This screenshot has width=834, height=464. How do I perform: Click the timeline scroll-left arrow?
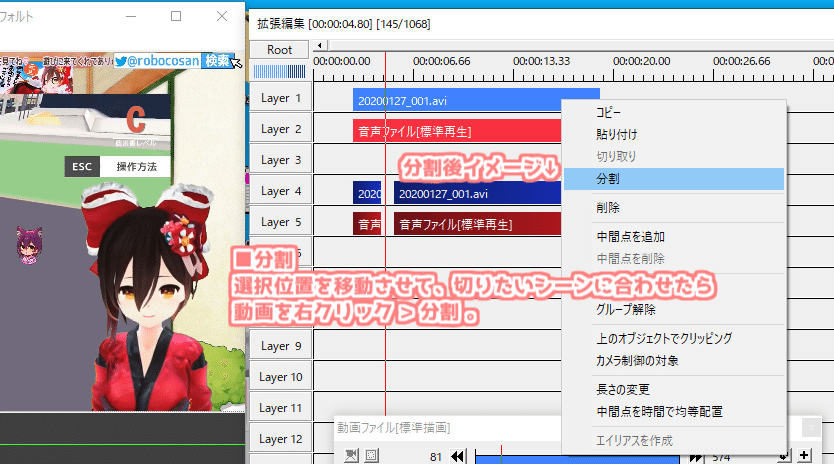pos(319,45)
